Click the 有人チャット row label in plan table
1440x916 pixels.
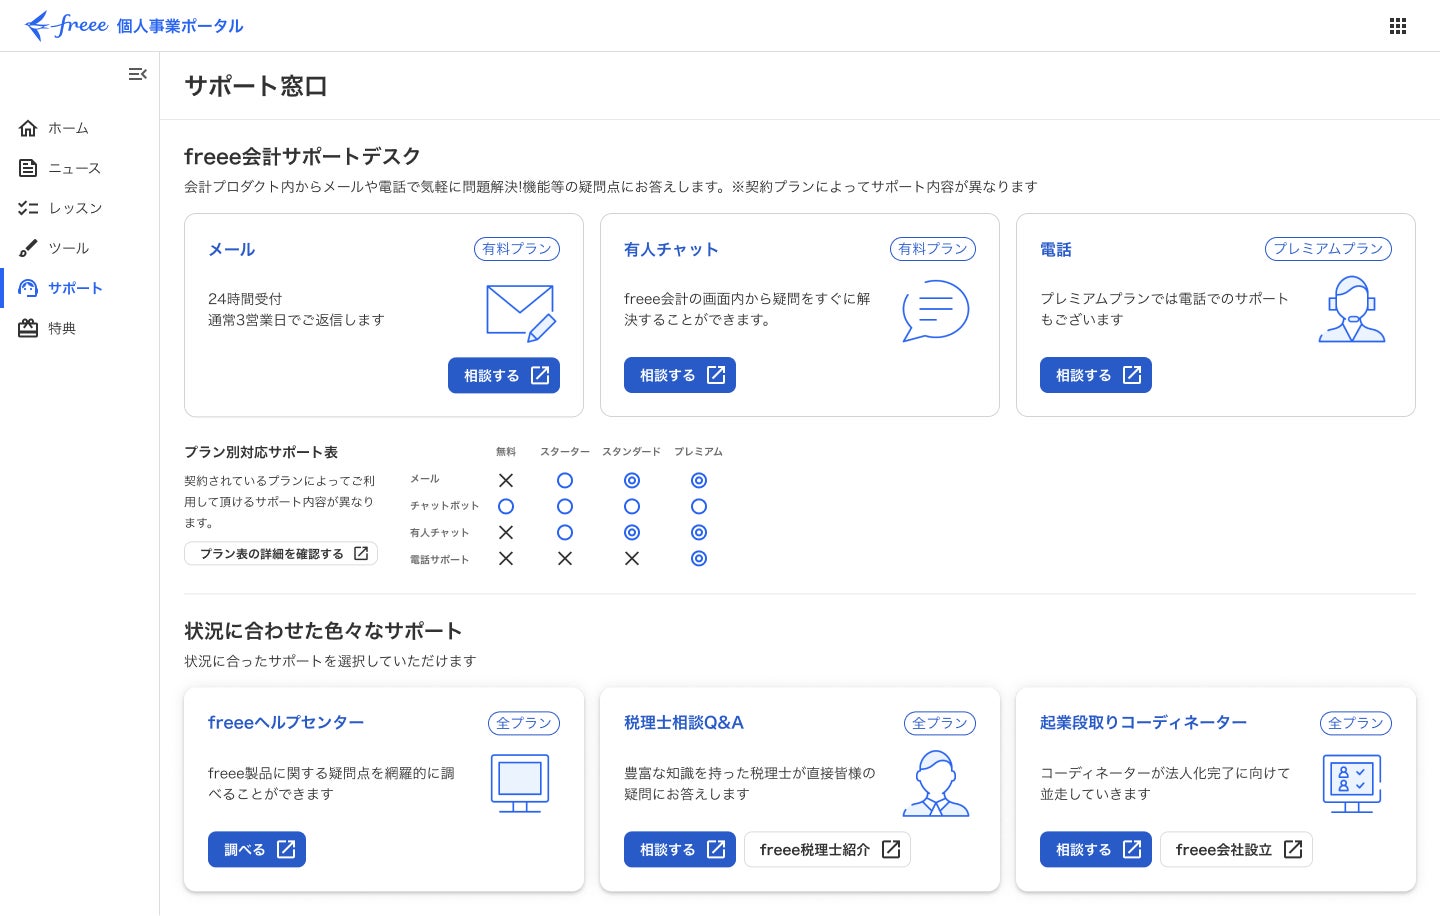coord(439,533)
